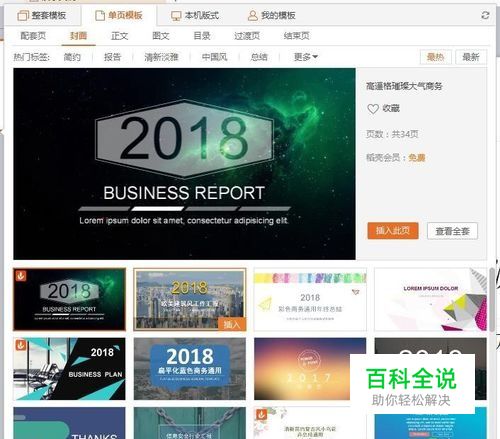This screenshot has width=500, height=439.
Task: Filter by the 简约 tag
Action: point(72,57)
